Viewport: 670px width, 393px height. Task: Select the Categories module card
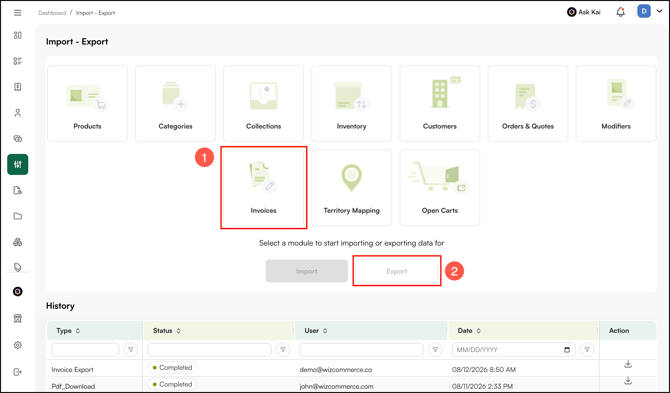[x=175, y=103]
